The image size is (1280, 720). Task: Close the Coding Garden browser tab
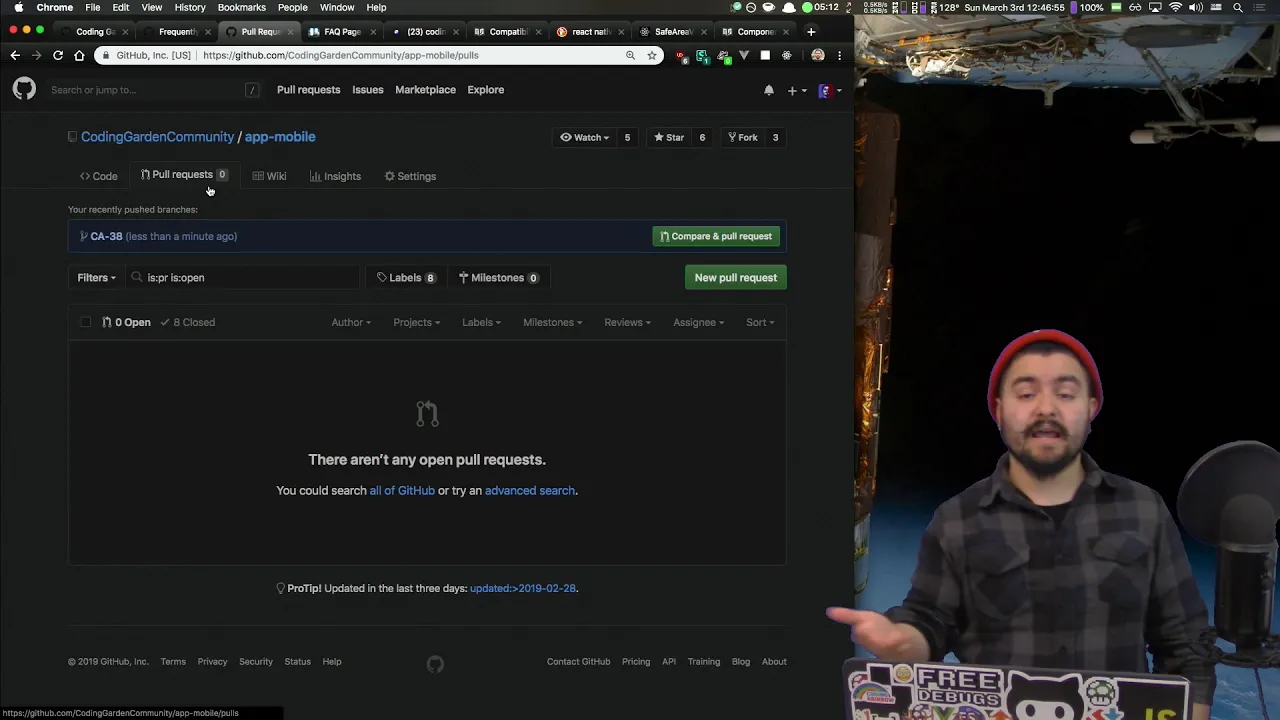click(x=125, y=32)
